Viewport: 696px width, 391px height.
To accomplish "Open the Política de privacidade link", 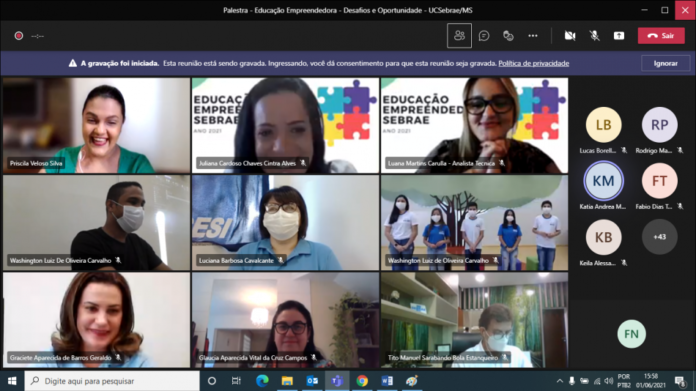I will coord(534,63).
